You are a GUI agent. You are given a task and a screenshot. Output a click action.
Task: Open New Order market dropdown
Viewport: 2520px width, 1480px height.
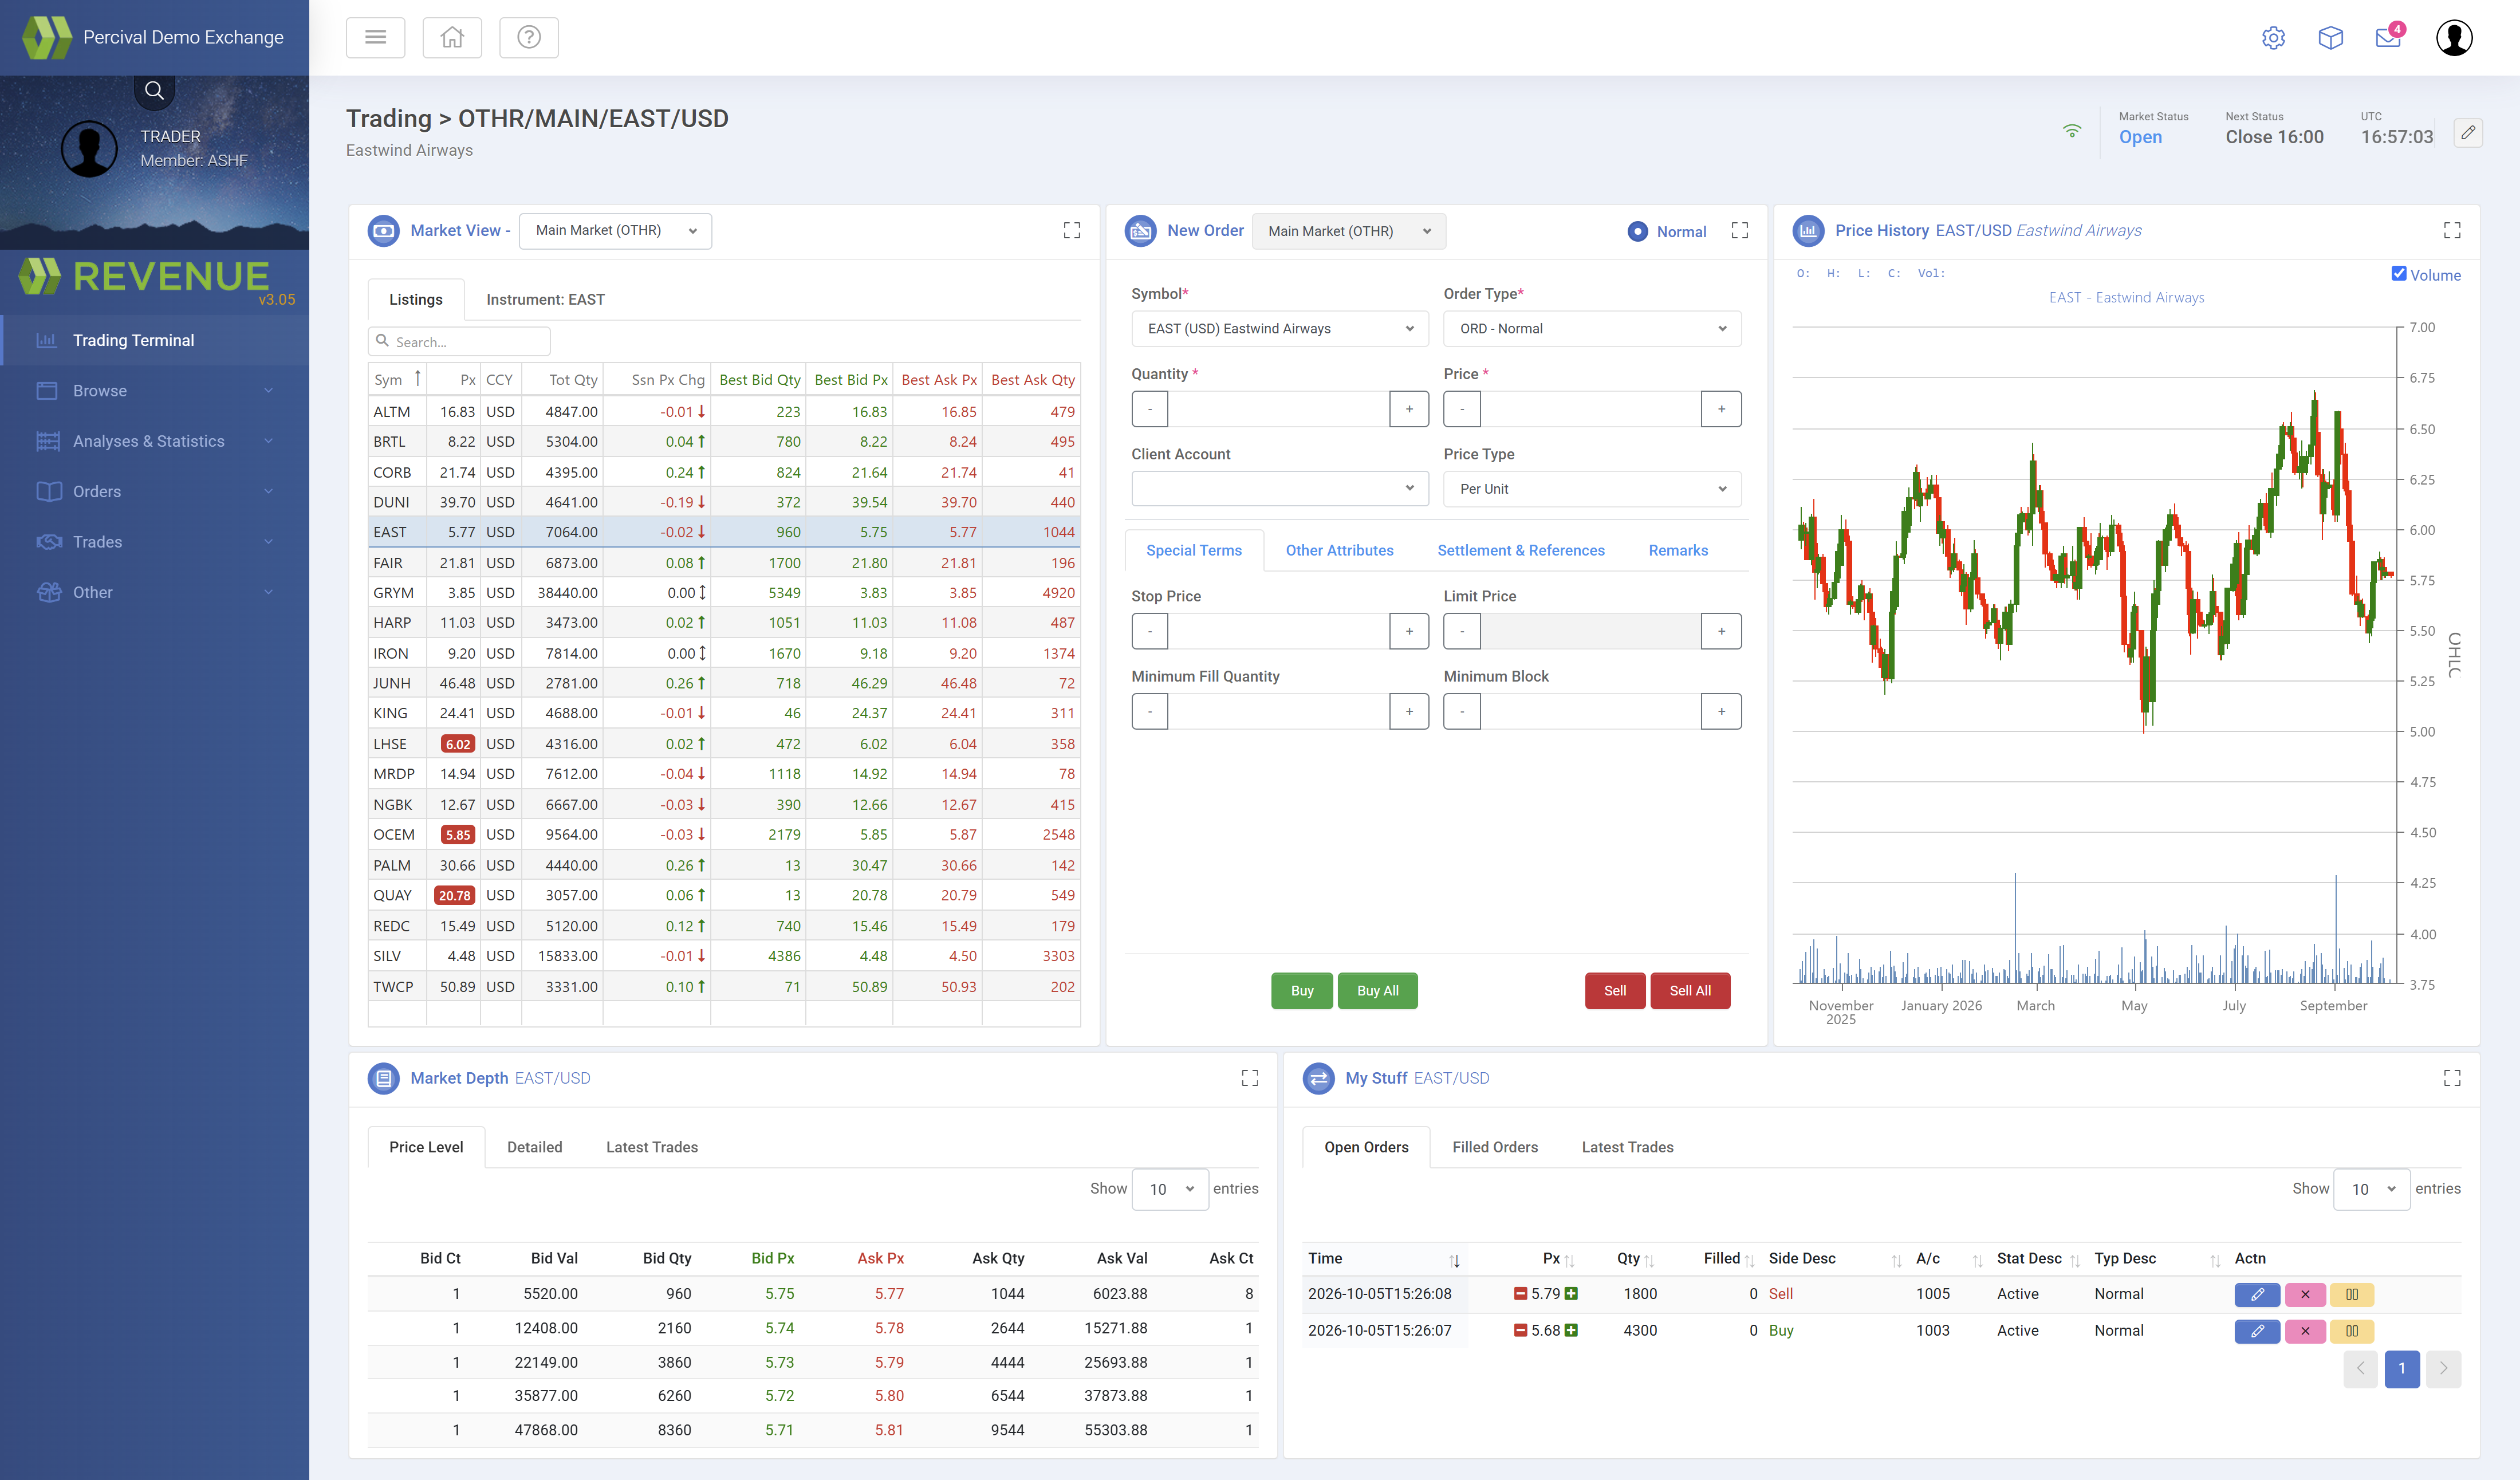[x=1348, y=232]
